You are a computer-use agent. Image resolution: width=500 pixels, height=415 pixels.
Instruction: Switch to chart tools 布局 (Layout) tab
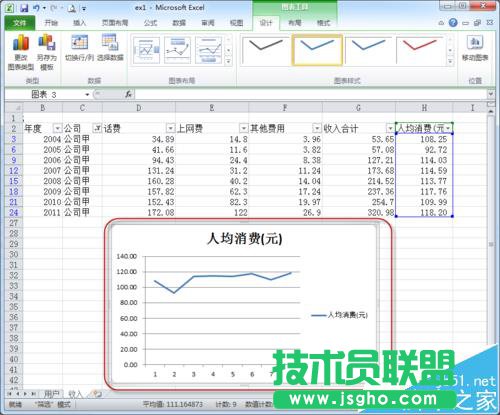pyautogui.click(x=295, y=23)
